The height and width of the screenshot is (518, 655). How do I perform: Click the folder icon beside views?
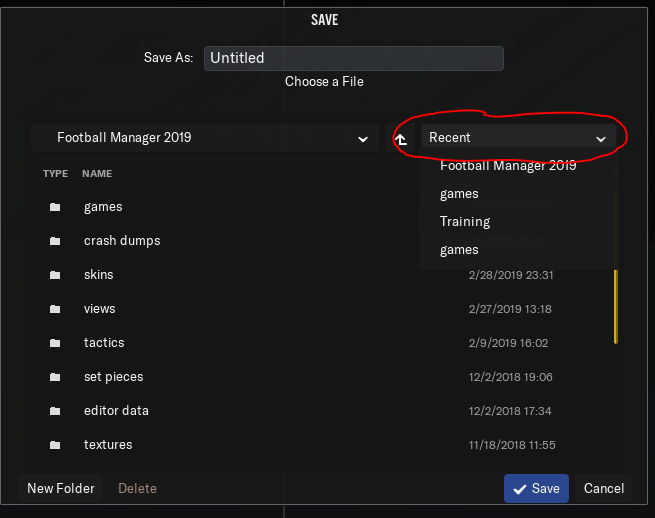55,309
